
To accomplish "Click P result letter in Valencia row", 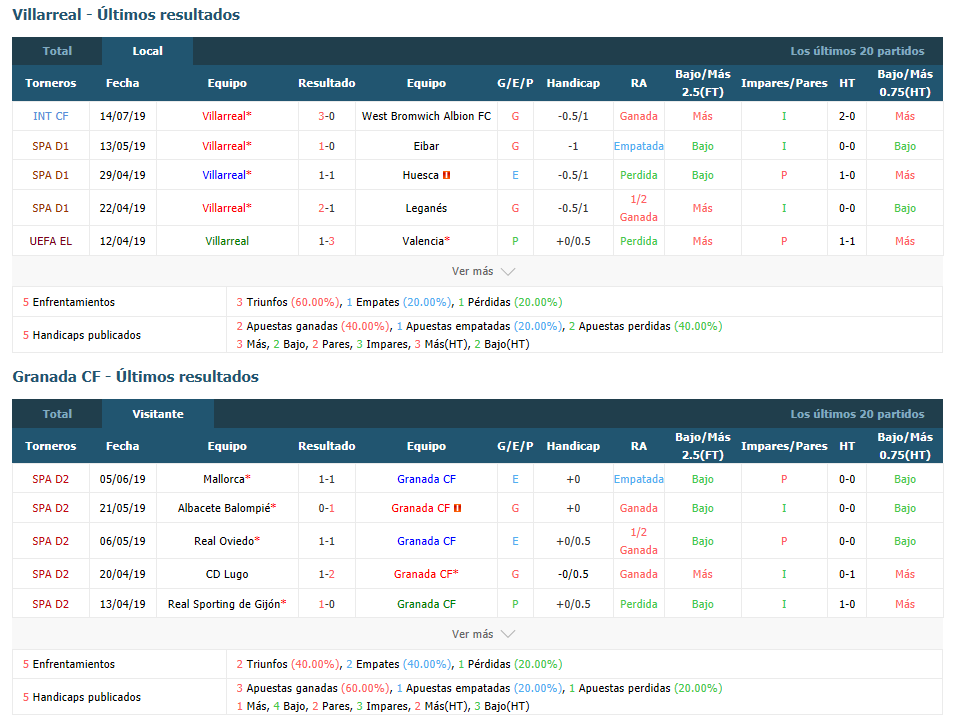I will [515, 241].
